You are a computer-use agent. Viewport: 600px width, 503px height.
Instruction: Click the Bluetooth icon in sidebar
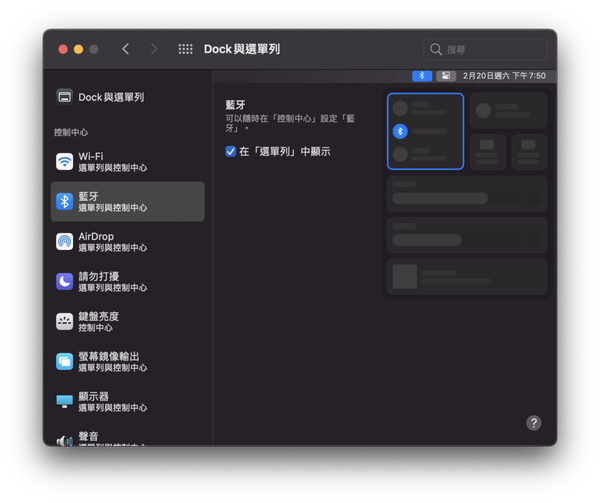(64, 202)
